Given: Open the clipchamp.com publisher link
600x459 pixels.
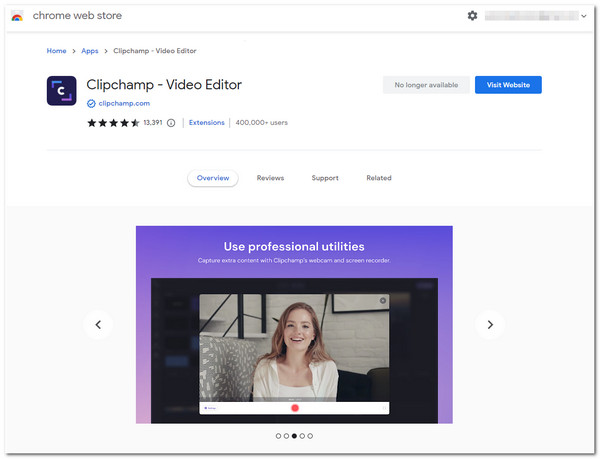Looking at the screenshot, I should 124,103.
